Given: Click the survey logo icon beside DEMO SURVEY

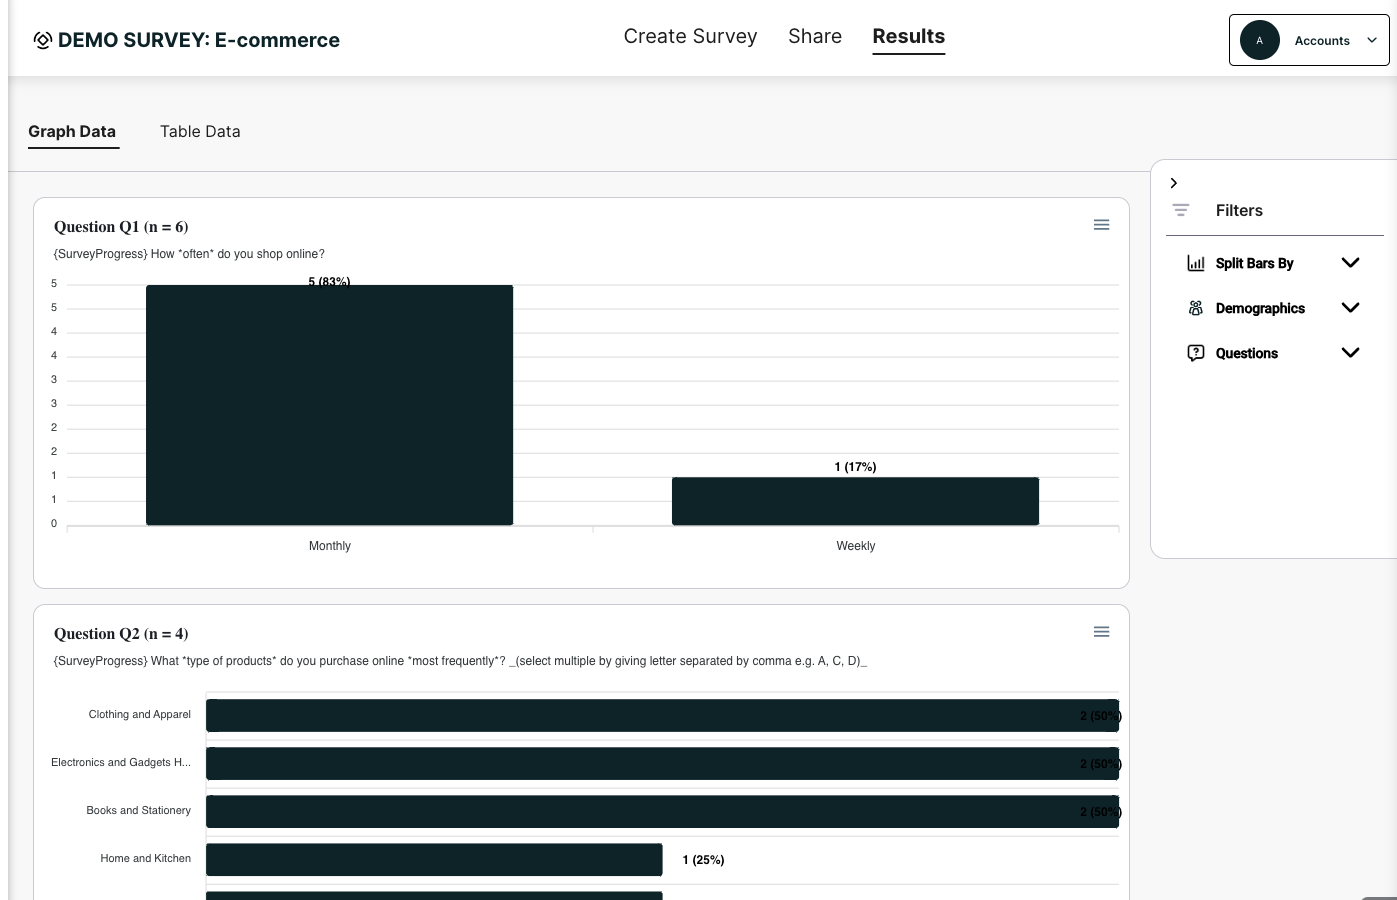Looking at the screenshot, I should [x=42, y=40].
